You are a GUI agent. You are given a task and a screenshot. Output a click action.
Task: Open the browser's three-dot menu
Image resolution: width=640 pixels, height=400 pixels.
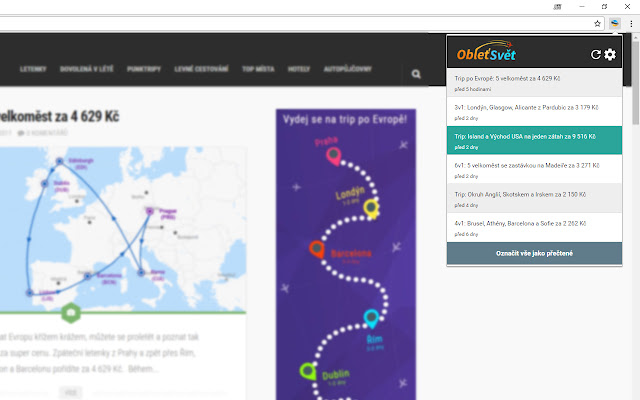[631, 22]
